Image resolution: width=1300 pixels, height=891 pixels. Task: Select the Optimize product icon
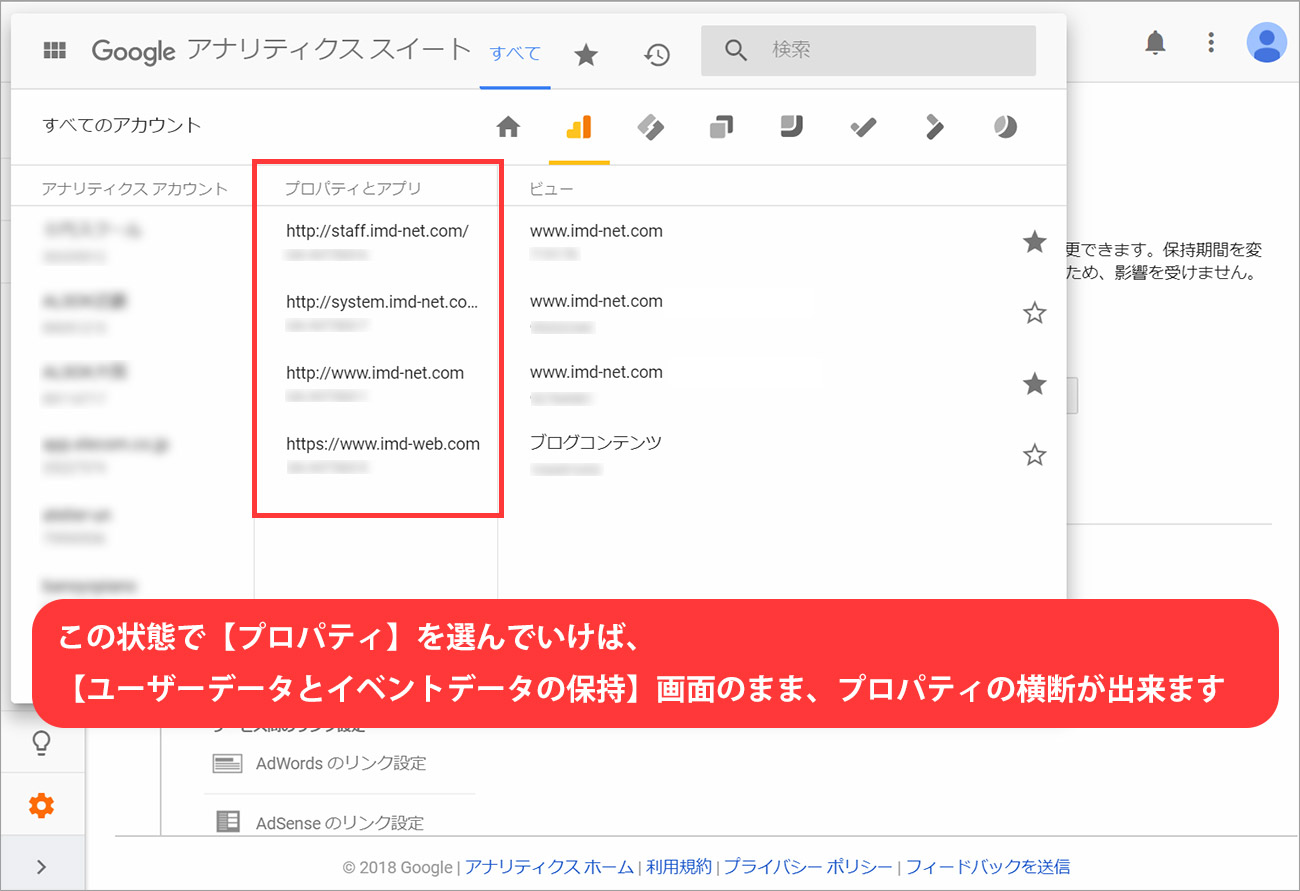[x=721, y=127]
